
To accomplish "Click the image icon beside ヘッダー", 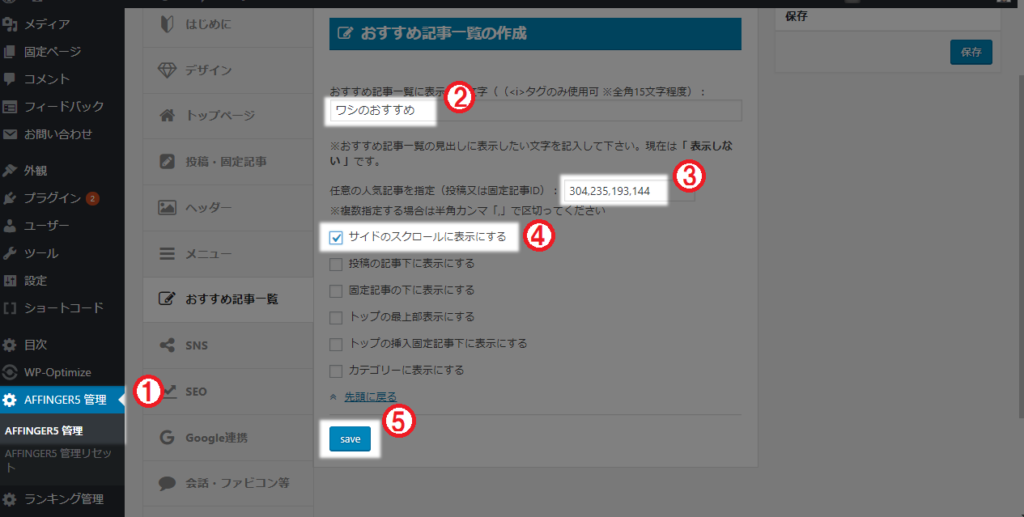I will [167, 207].
